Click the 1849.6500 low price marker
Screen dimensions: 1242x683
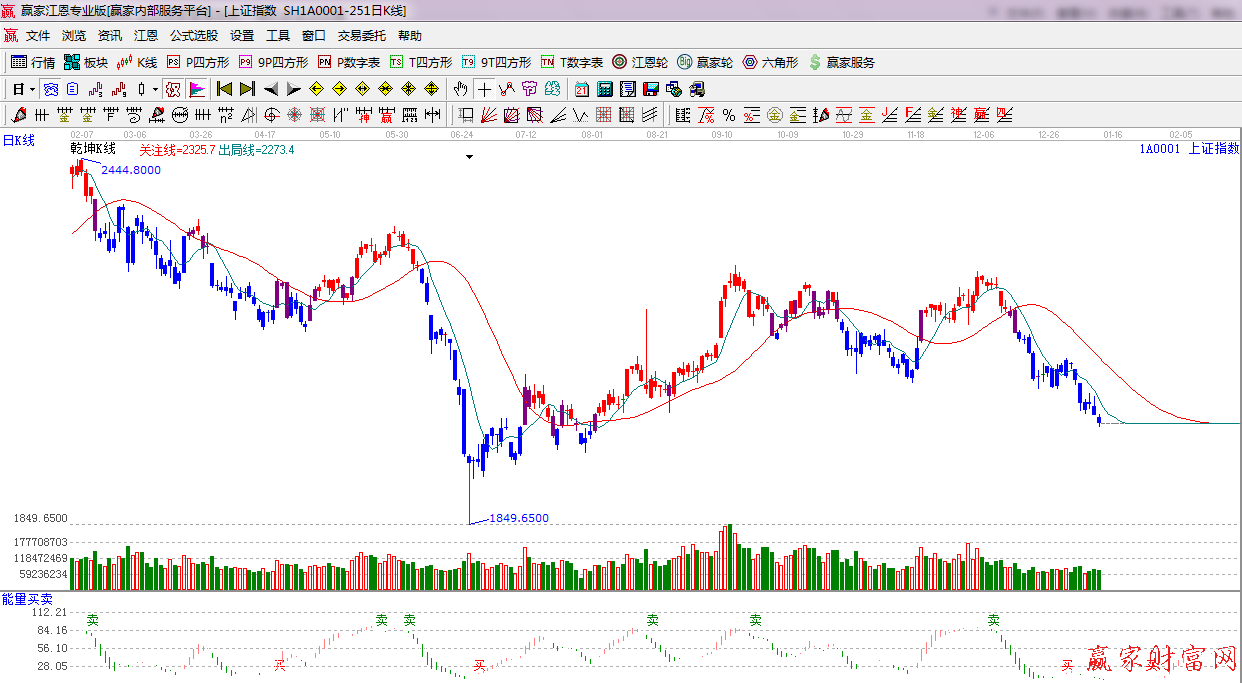coord(518,518)
